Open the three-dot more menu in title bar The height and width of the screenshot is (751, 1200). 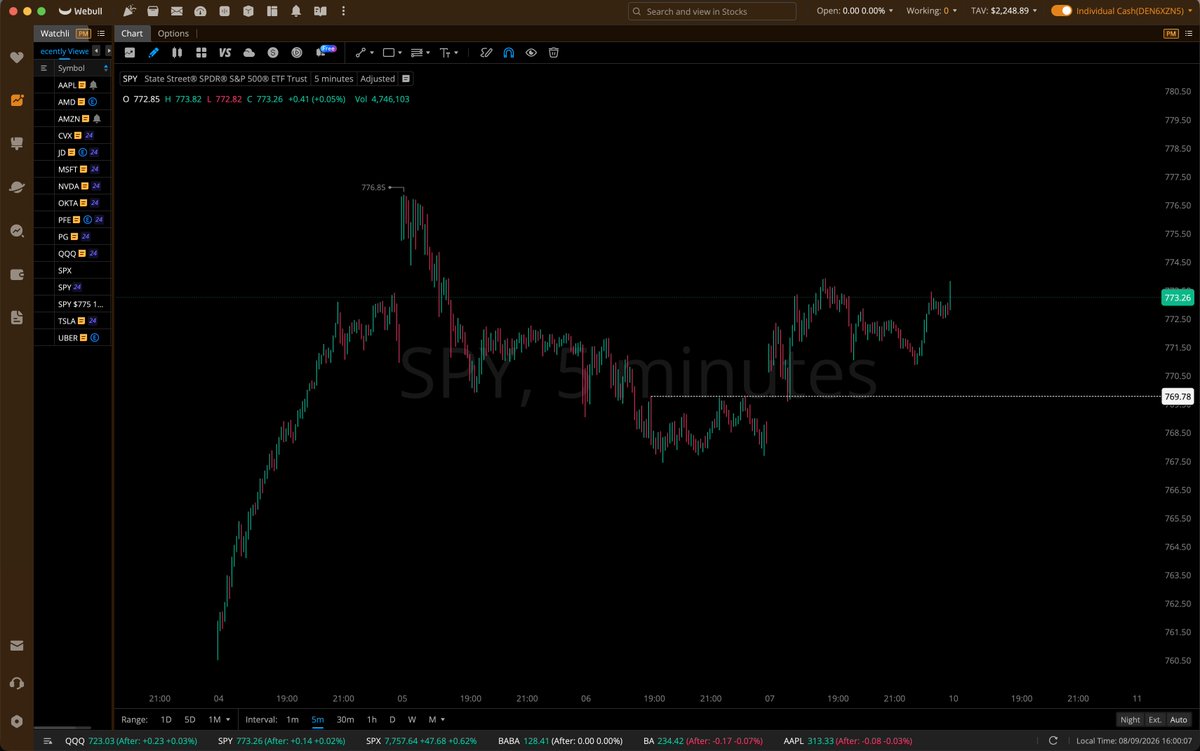pos(344,11)
